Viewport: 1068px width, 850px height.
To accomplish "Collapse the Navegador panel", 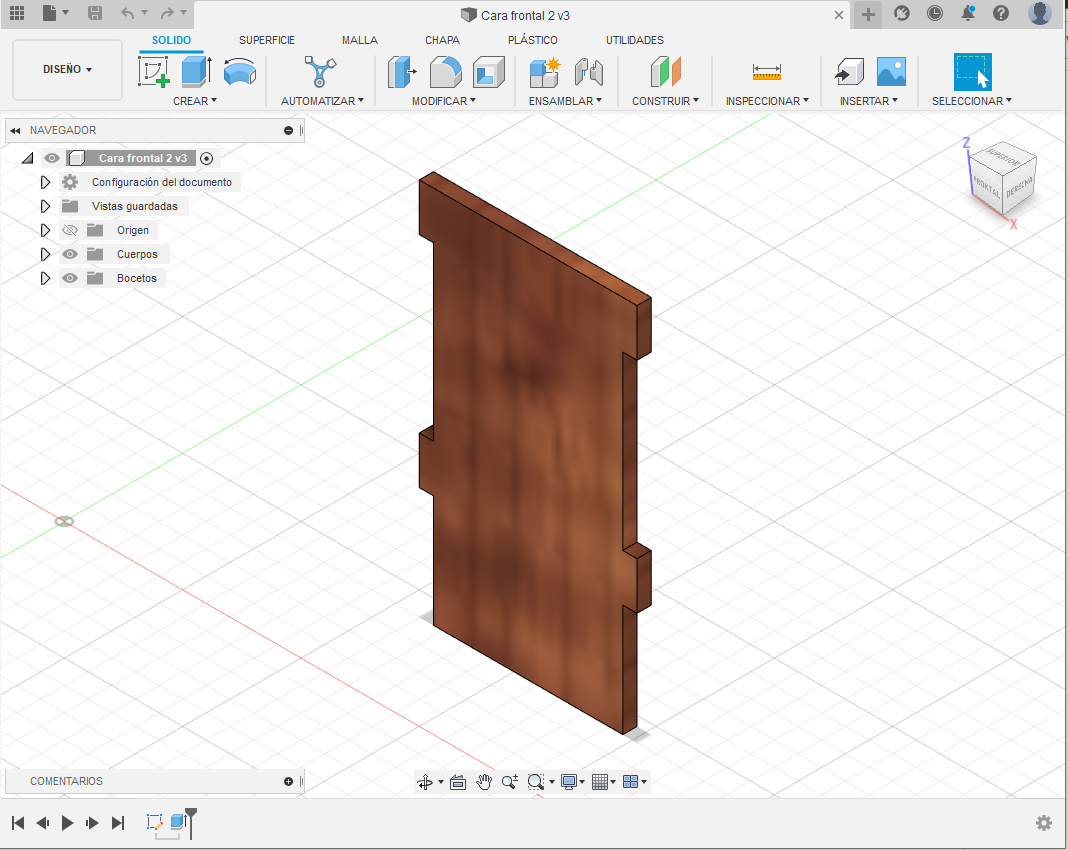I will (15, 130).
